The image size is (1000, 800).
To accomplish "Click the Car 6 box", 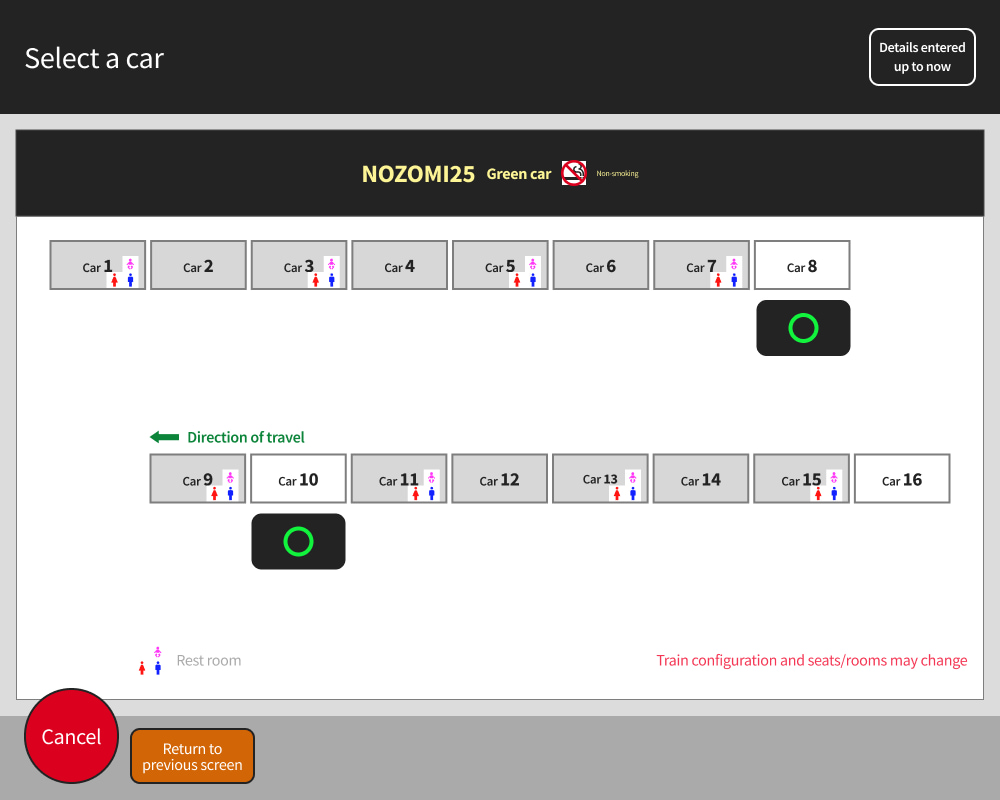I will 601,265.
